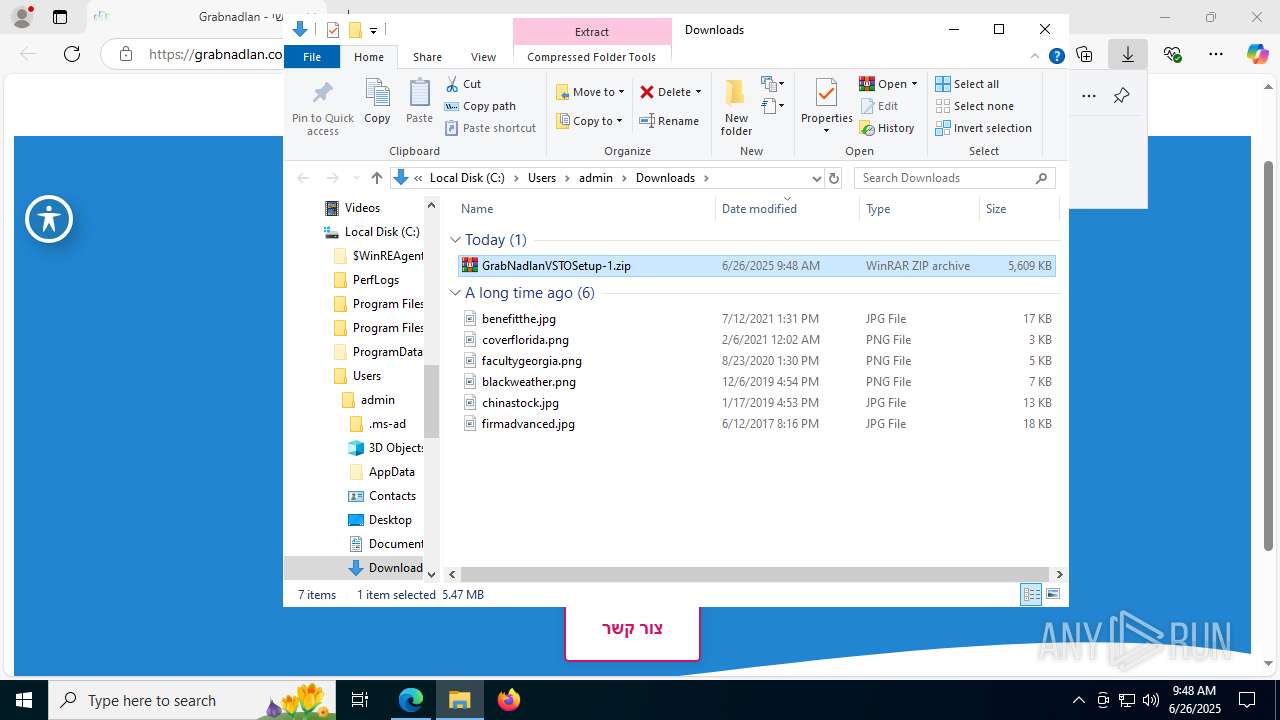
Task: Click Invert selection
Action: tap(983, 128)
